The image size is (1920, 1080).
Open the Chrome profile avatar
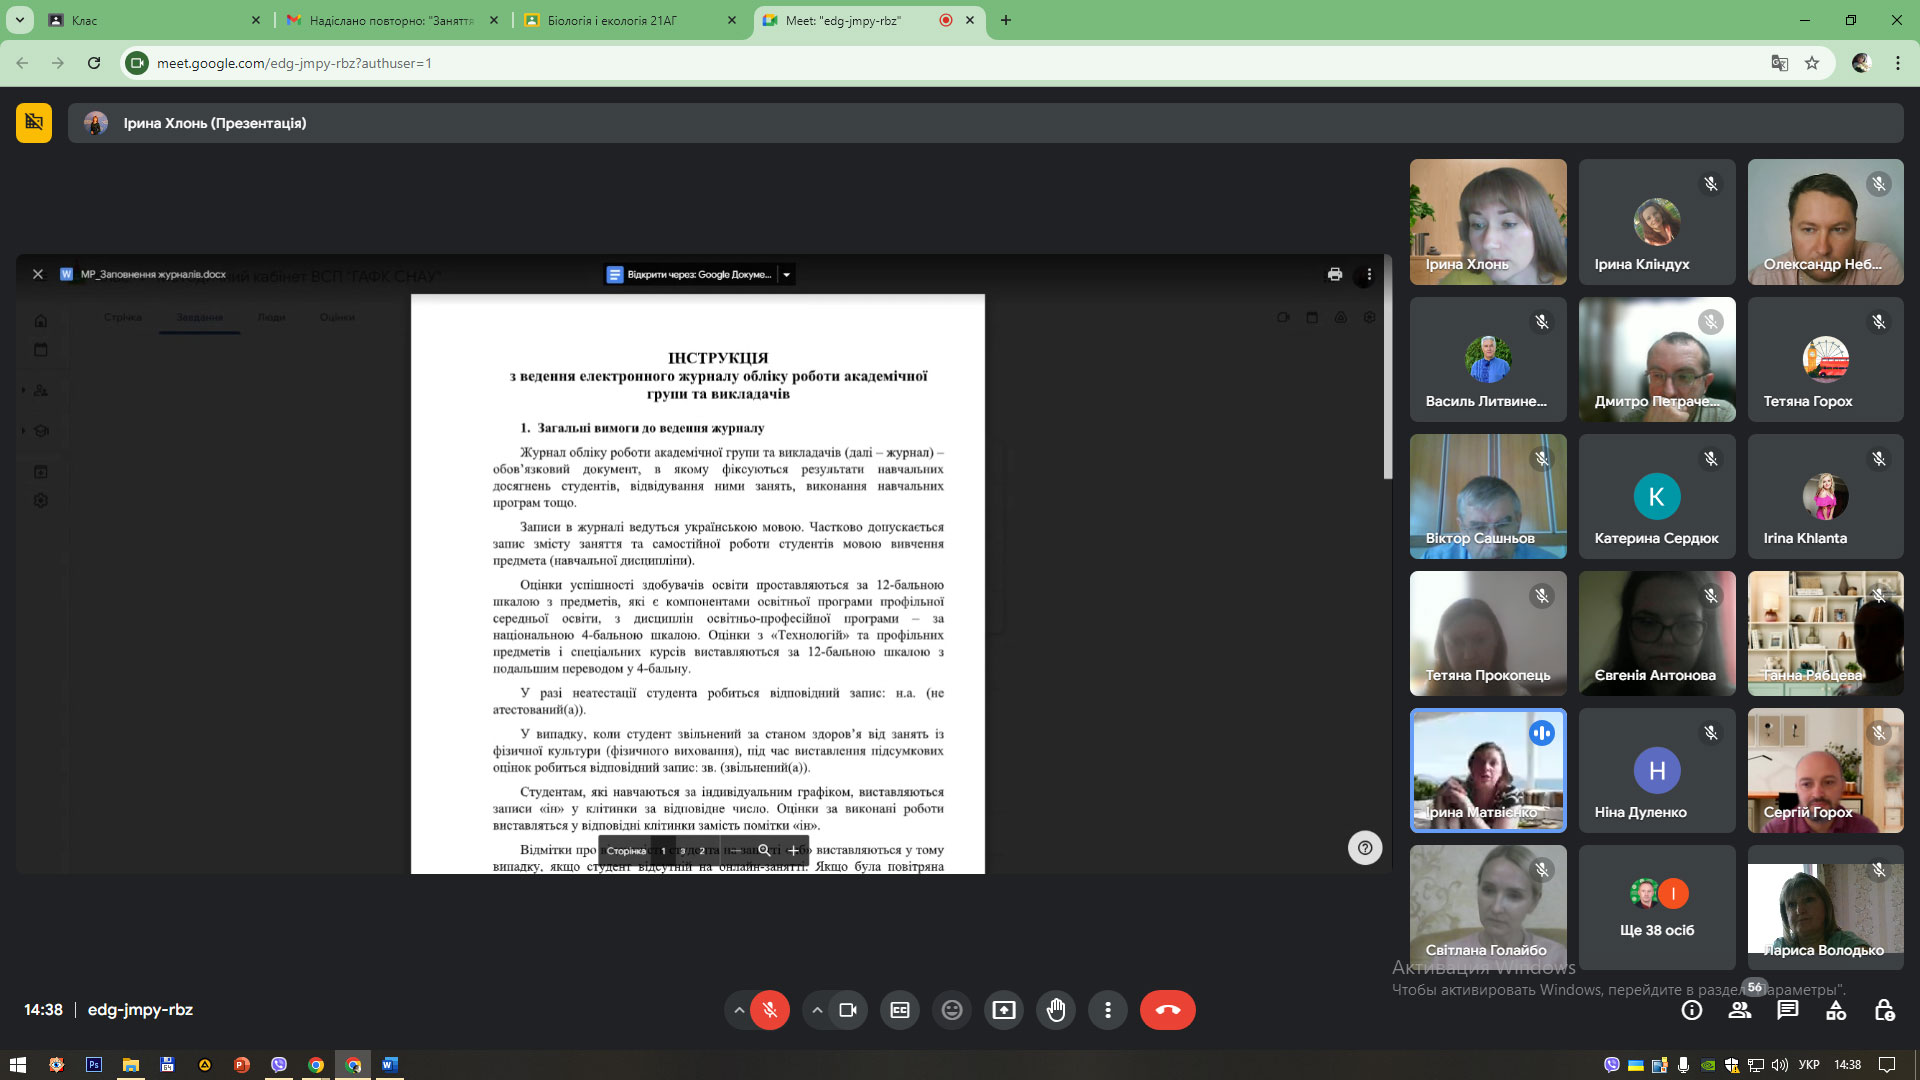(1861, 63)
